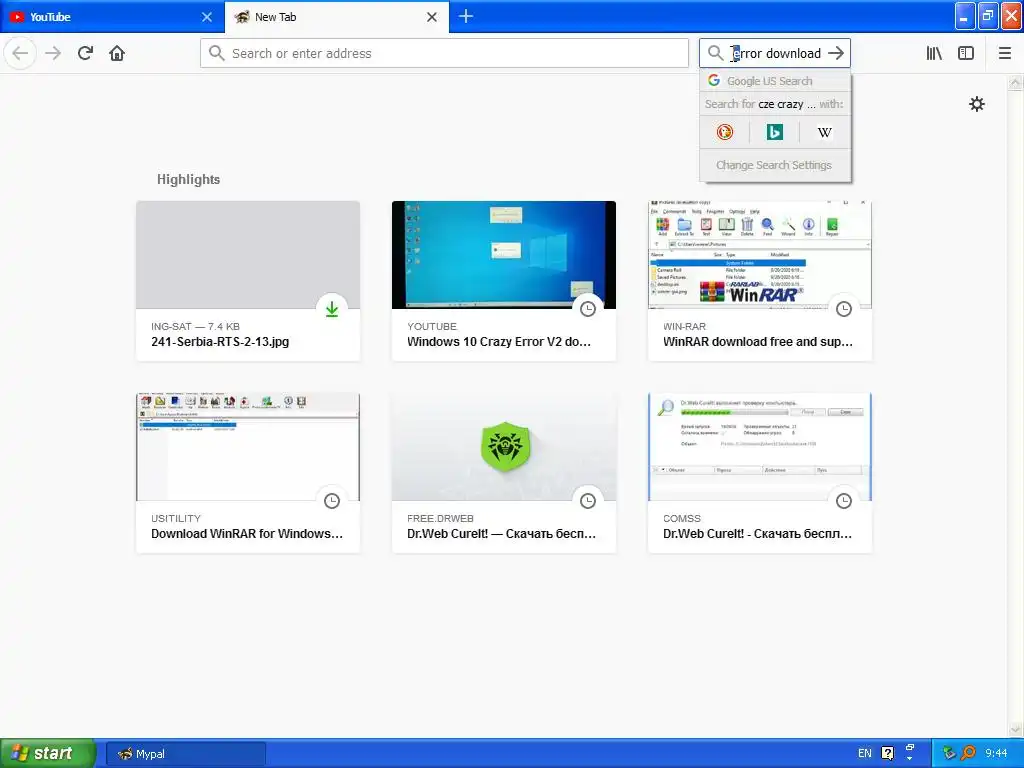The height and width of the screenshot is (768, 1024).
Task: Search with Bing engine icon
Action: pyautogui.click(x=775, y=133)
